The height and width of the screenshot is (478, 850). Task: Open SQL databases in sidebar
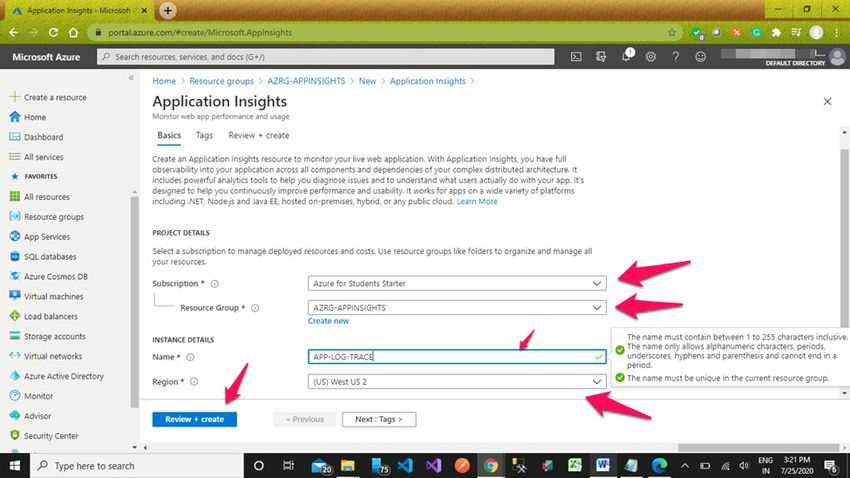coord(43,257)
